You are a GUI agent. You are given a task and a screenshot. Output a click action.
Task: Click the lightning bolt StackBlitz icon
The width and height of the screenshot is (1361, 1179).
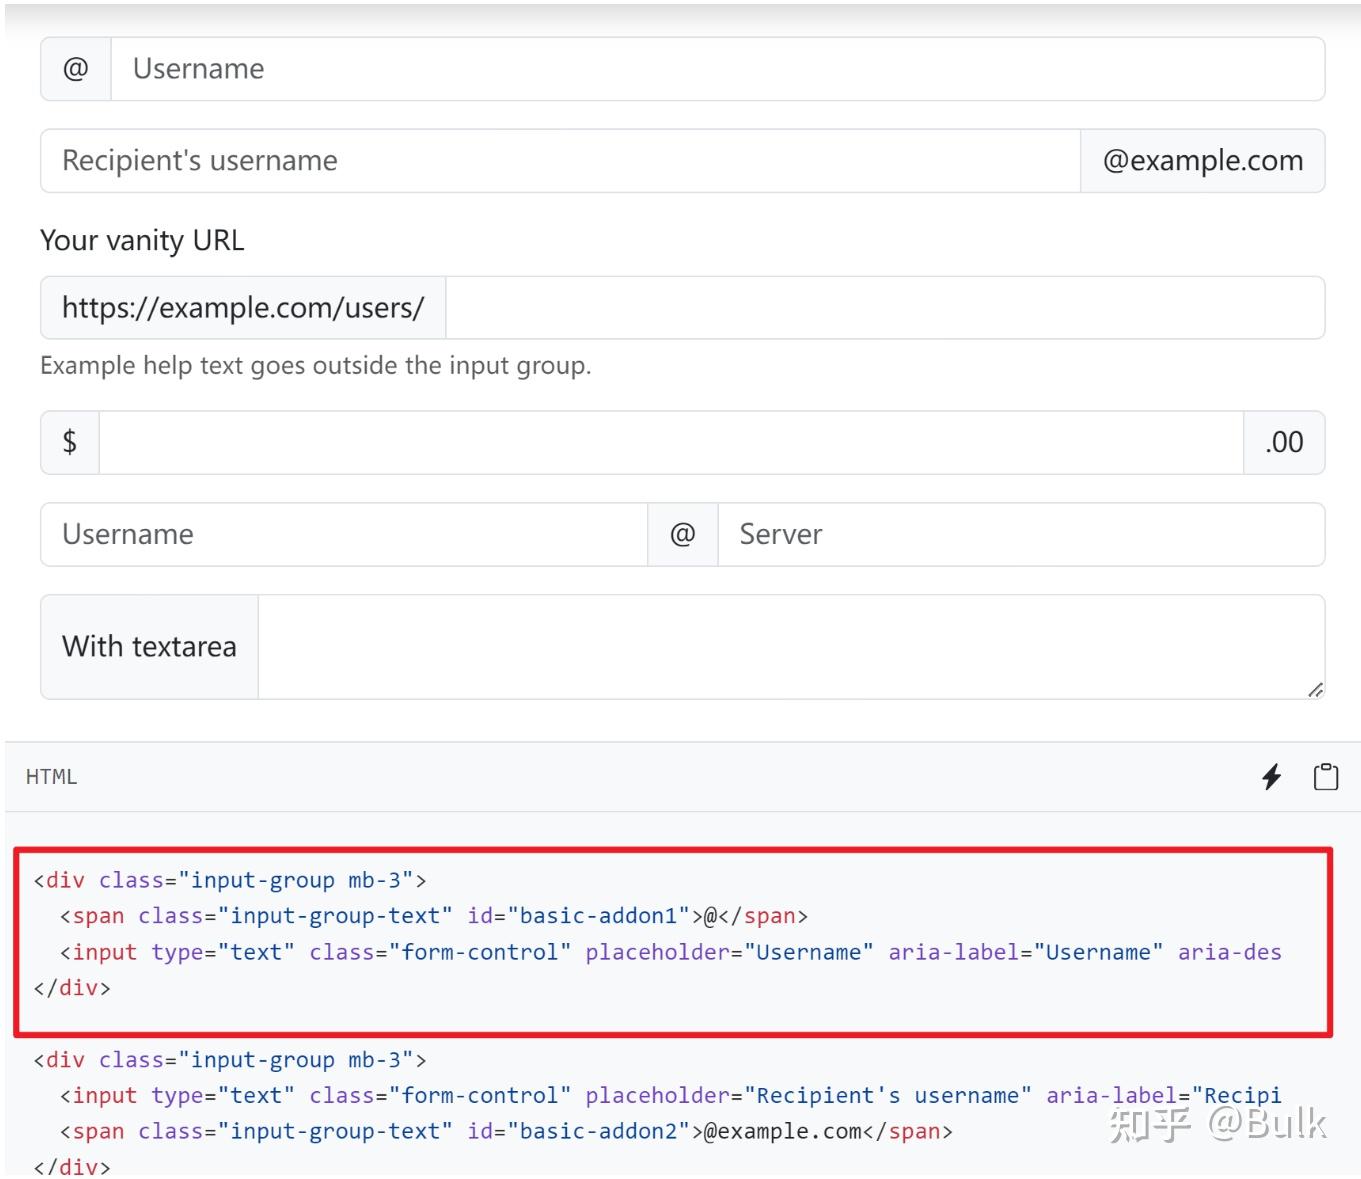1271,777
